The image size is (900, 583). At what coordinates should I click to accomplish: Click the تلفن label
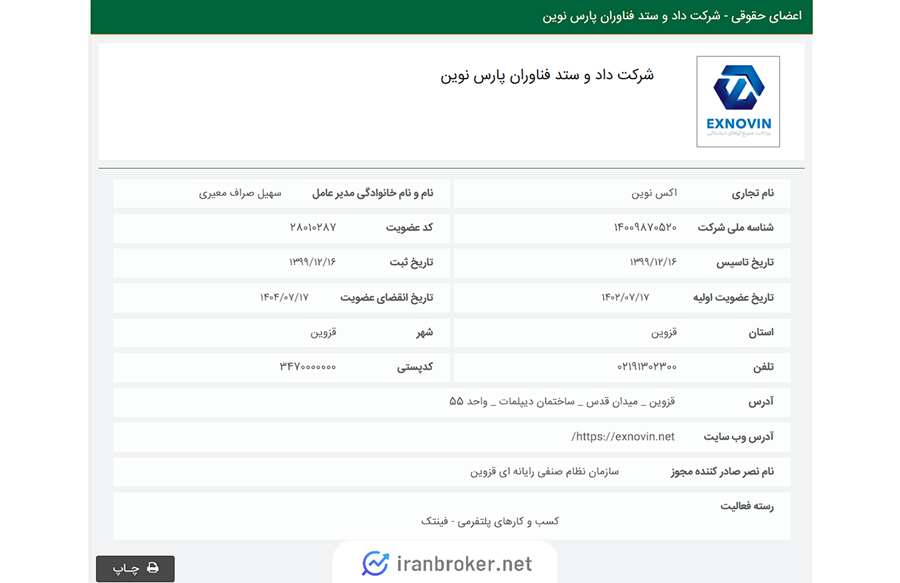(x=763, y=367)
